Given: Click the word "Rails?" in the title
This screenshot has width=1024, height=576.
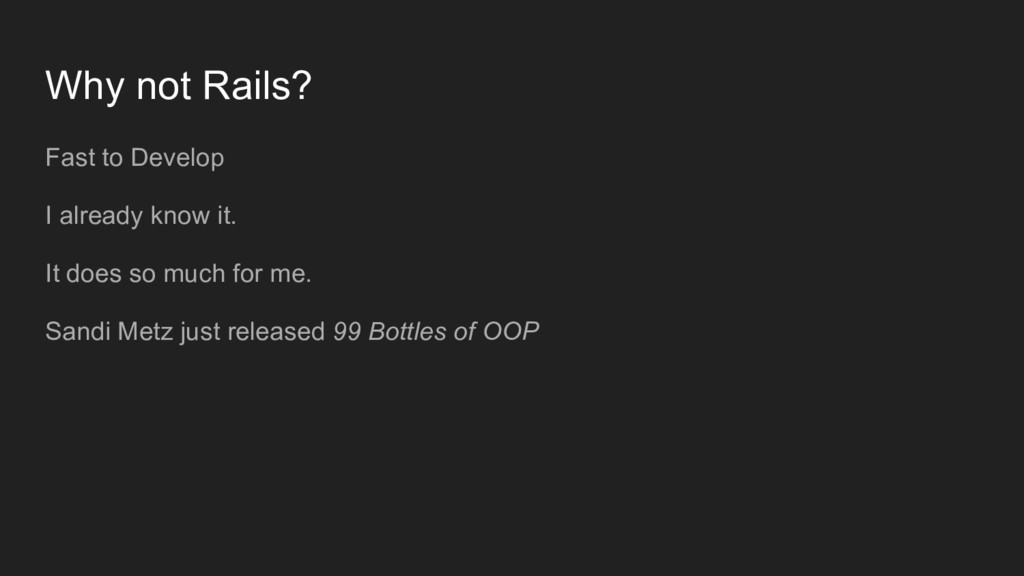Looking at the screenshot, I should pos(257,86).
